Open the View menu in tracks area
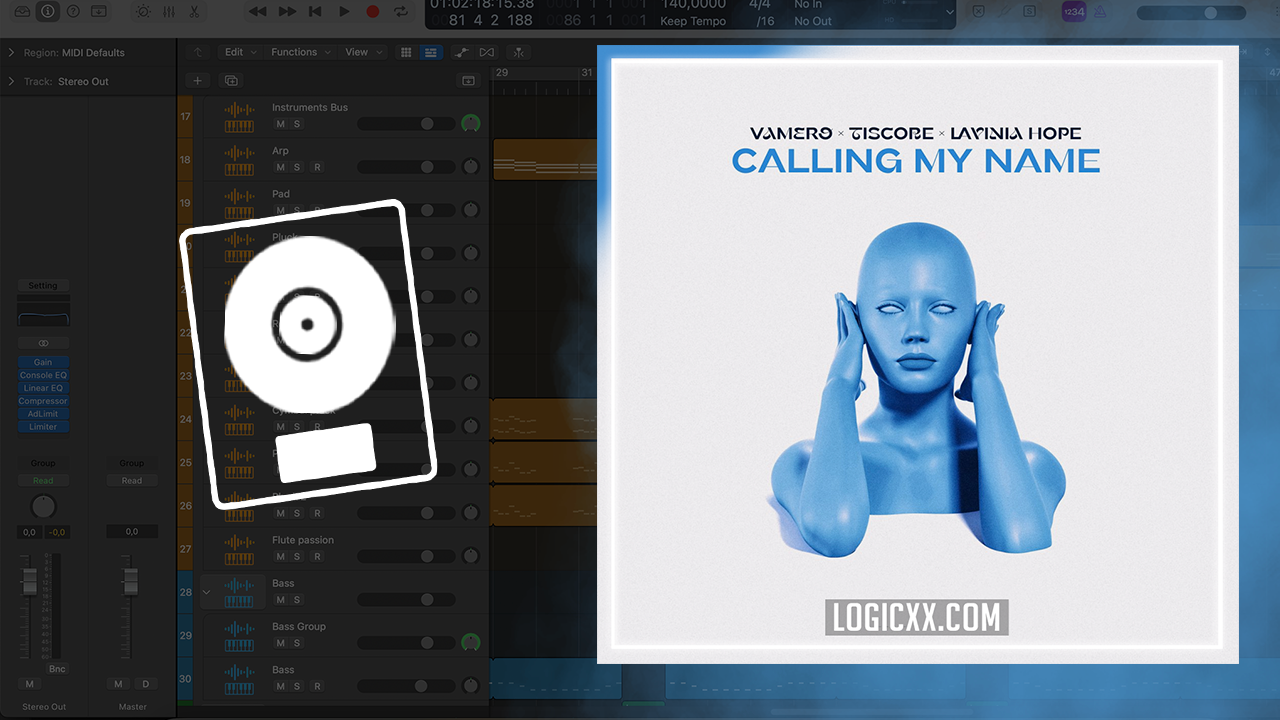Screen dimensions: 1280x720 coord(362,52)
